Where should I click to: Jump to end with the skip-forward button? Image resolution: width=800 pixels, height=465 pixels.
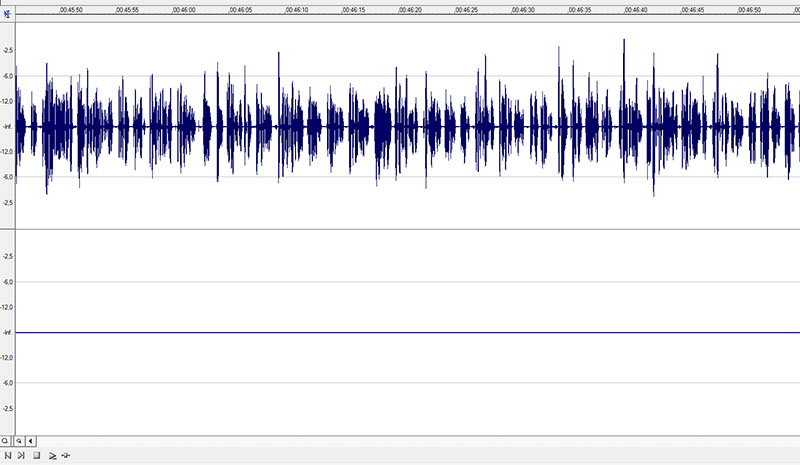click(x=21, y=456)
